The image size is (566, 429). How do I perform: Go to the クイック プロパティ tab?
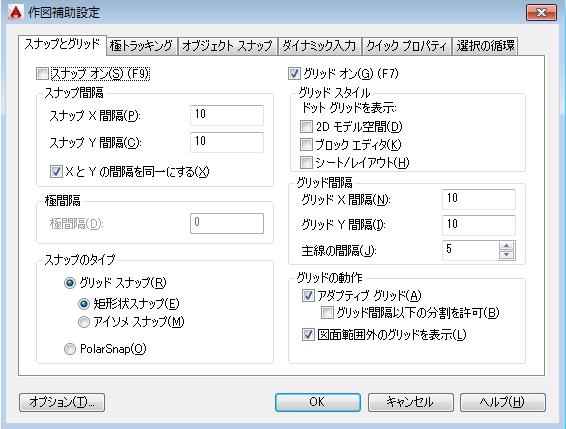tap(406, 46)
